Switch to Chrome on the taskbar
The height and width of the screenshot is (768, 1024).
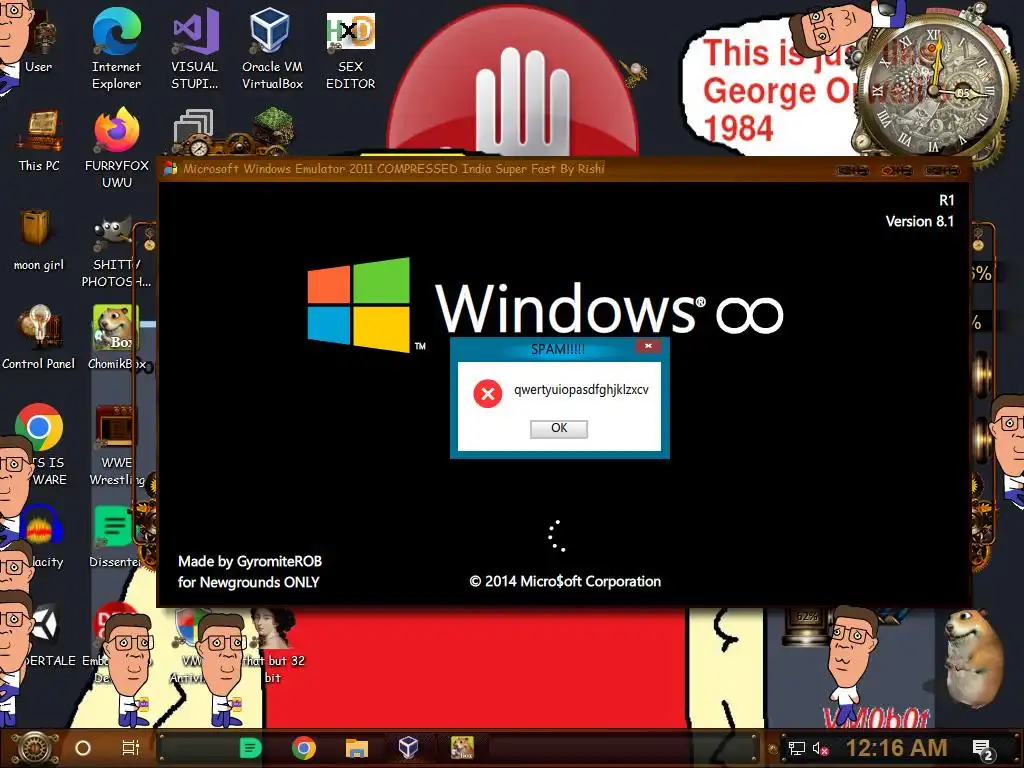[x=304, y=748]
